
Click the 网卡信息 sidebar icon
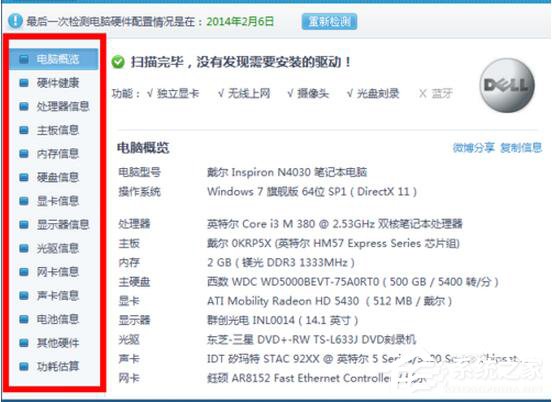click(24, 272)
